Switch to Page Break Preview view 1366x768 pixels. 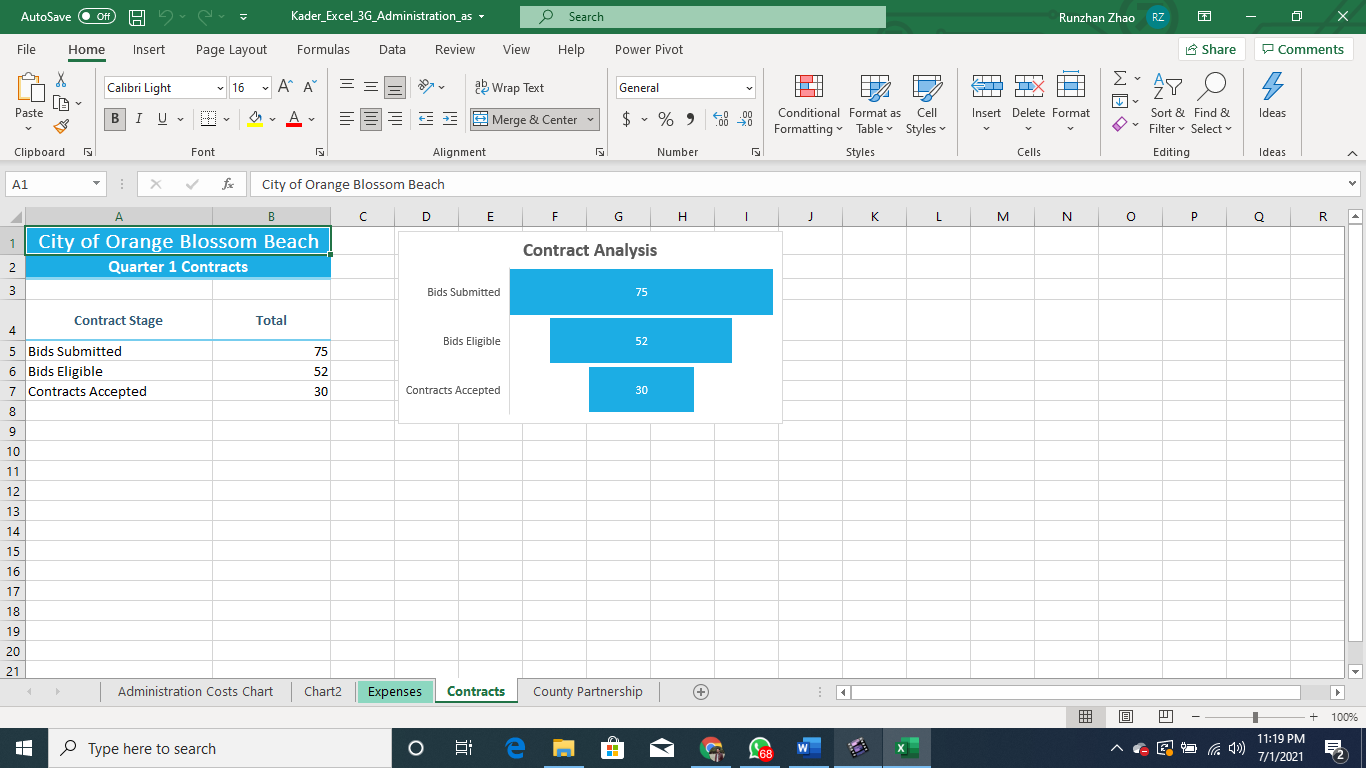(x=1165, y=717)
